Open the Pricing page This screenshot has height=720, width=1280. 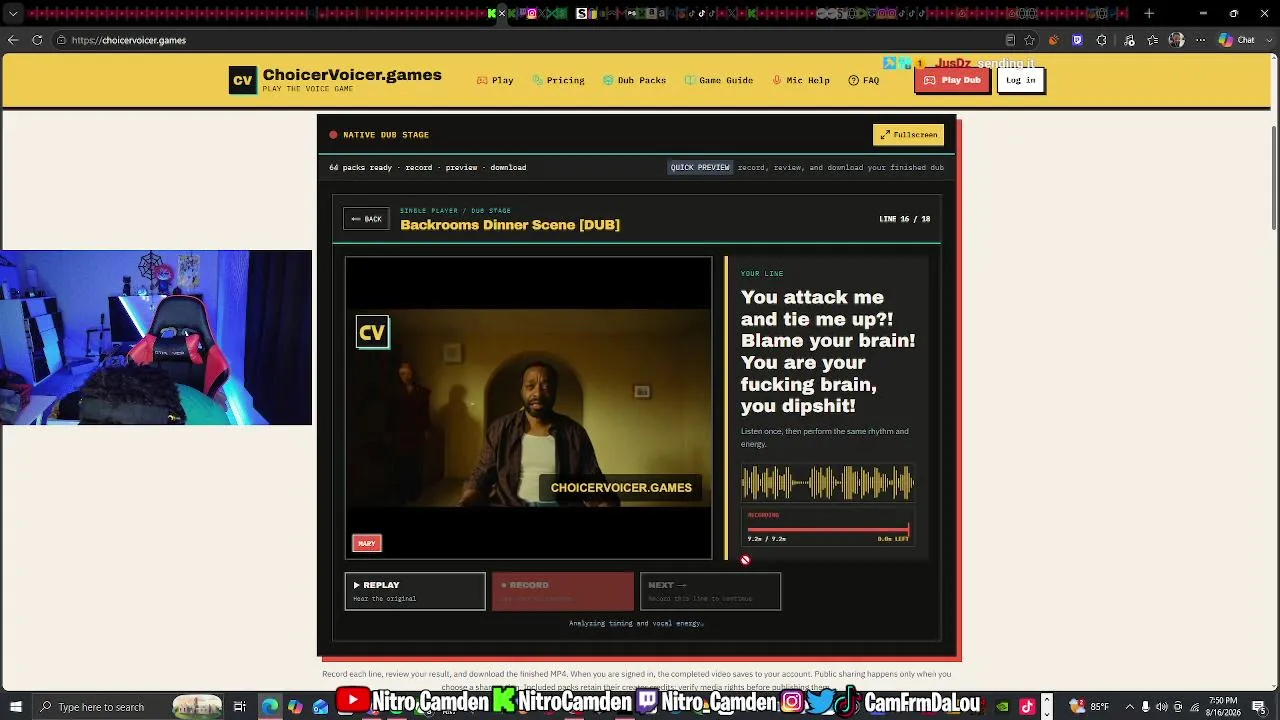558,80
